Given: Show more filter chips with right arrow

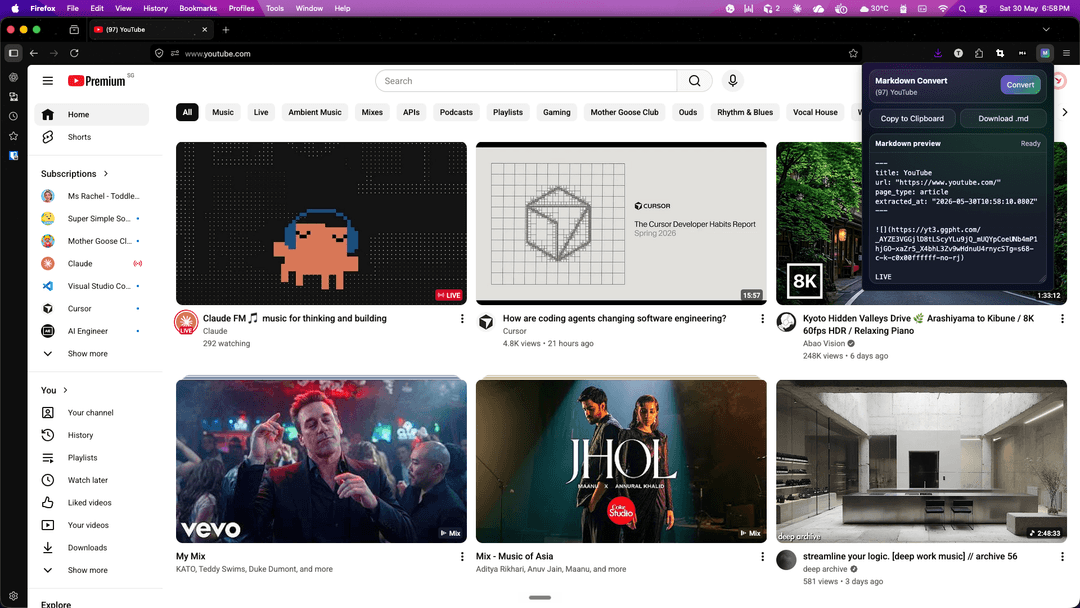Looking at the screenshot, I should (x=1065, y=112).
